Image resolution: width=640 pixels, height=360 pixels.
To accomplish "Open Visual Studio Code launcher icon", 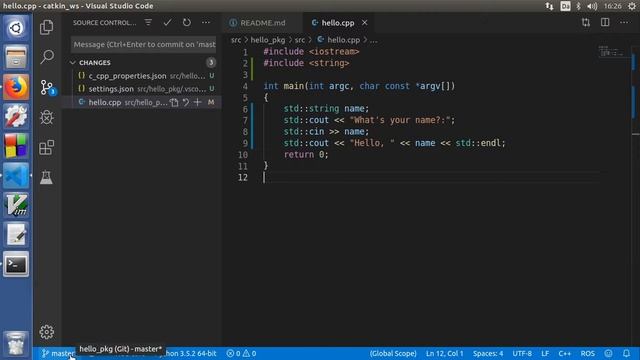I will click(x=16, y=176).
